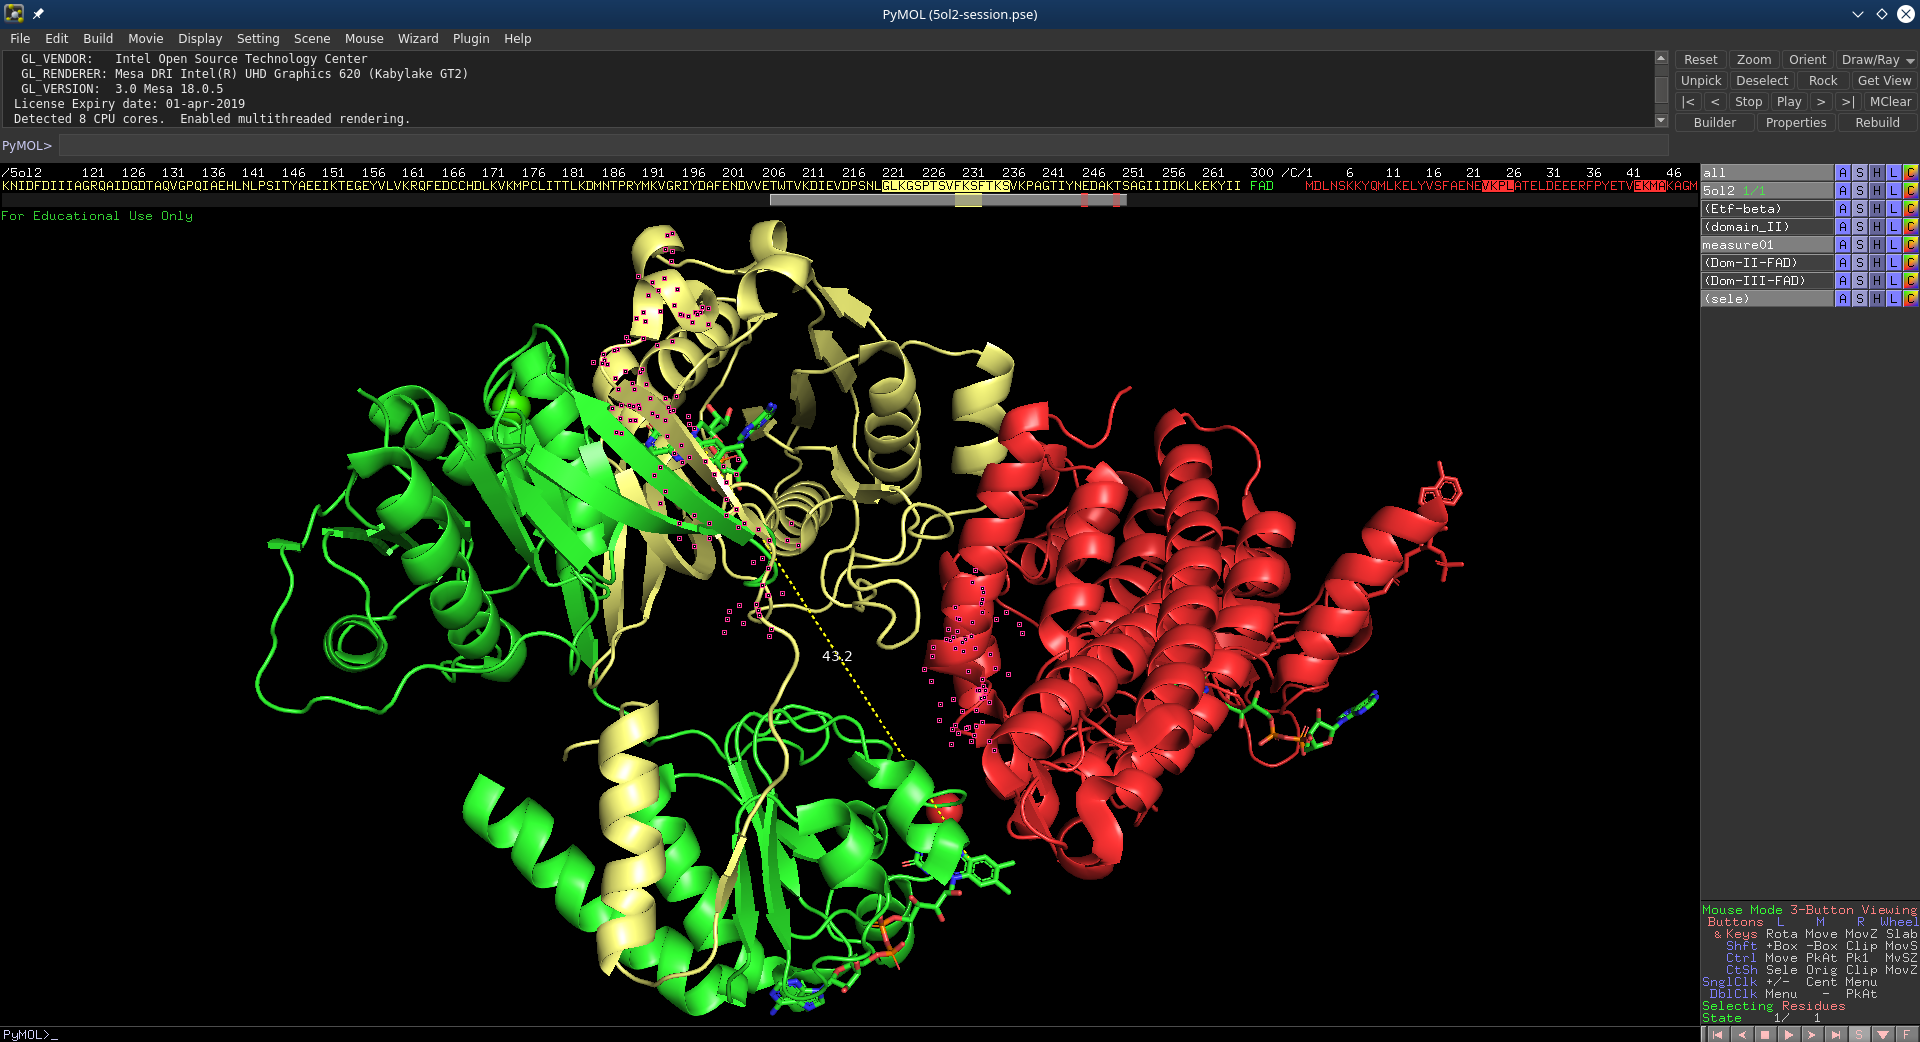This screenshot has width=1920, height=1042.
Task: Open the A actions icon for 5ol2
Action: tap(1842, 191)
